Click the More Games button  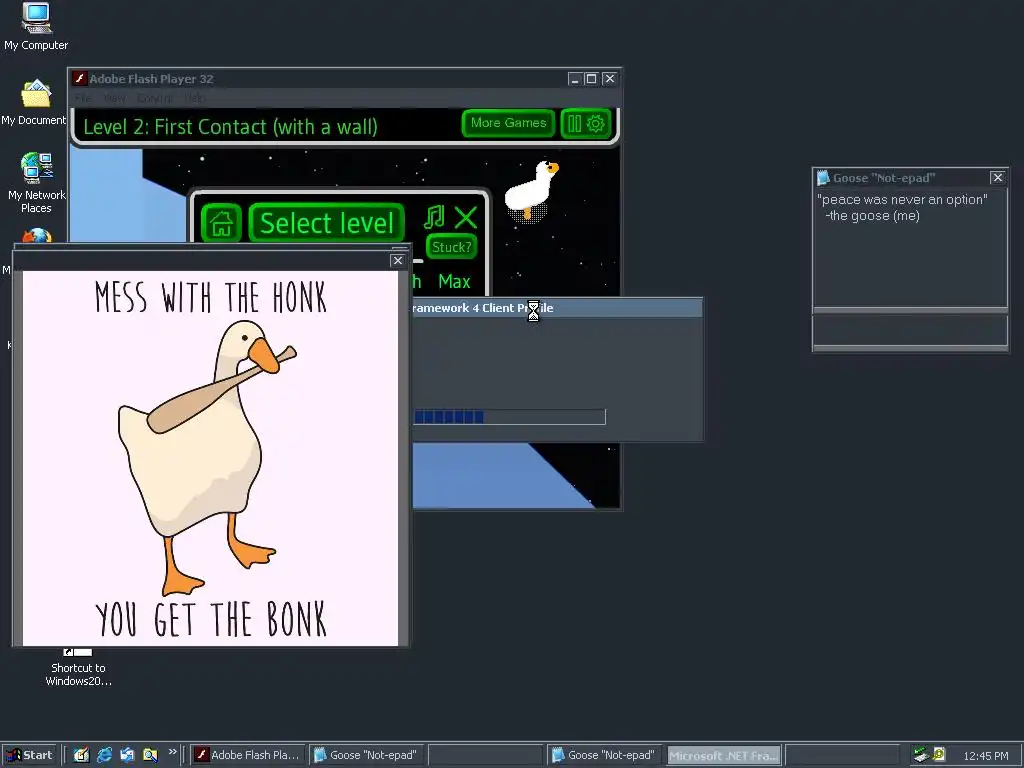click(x=508, y=123)
